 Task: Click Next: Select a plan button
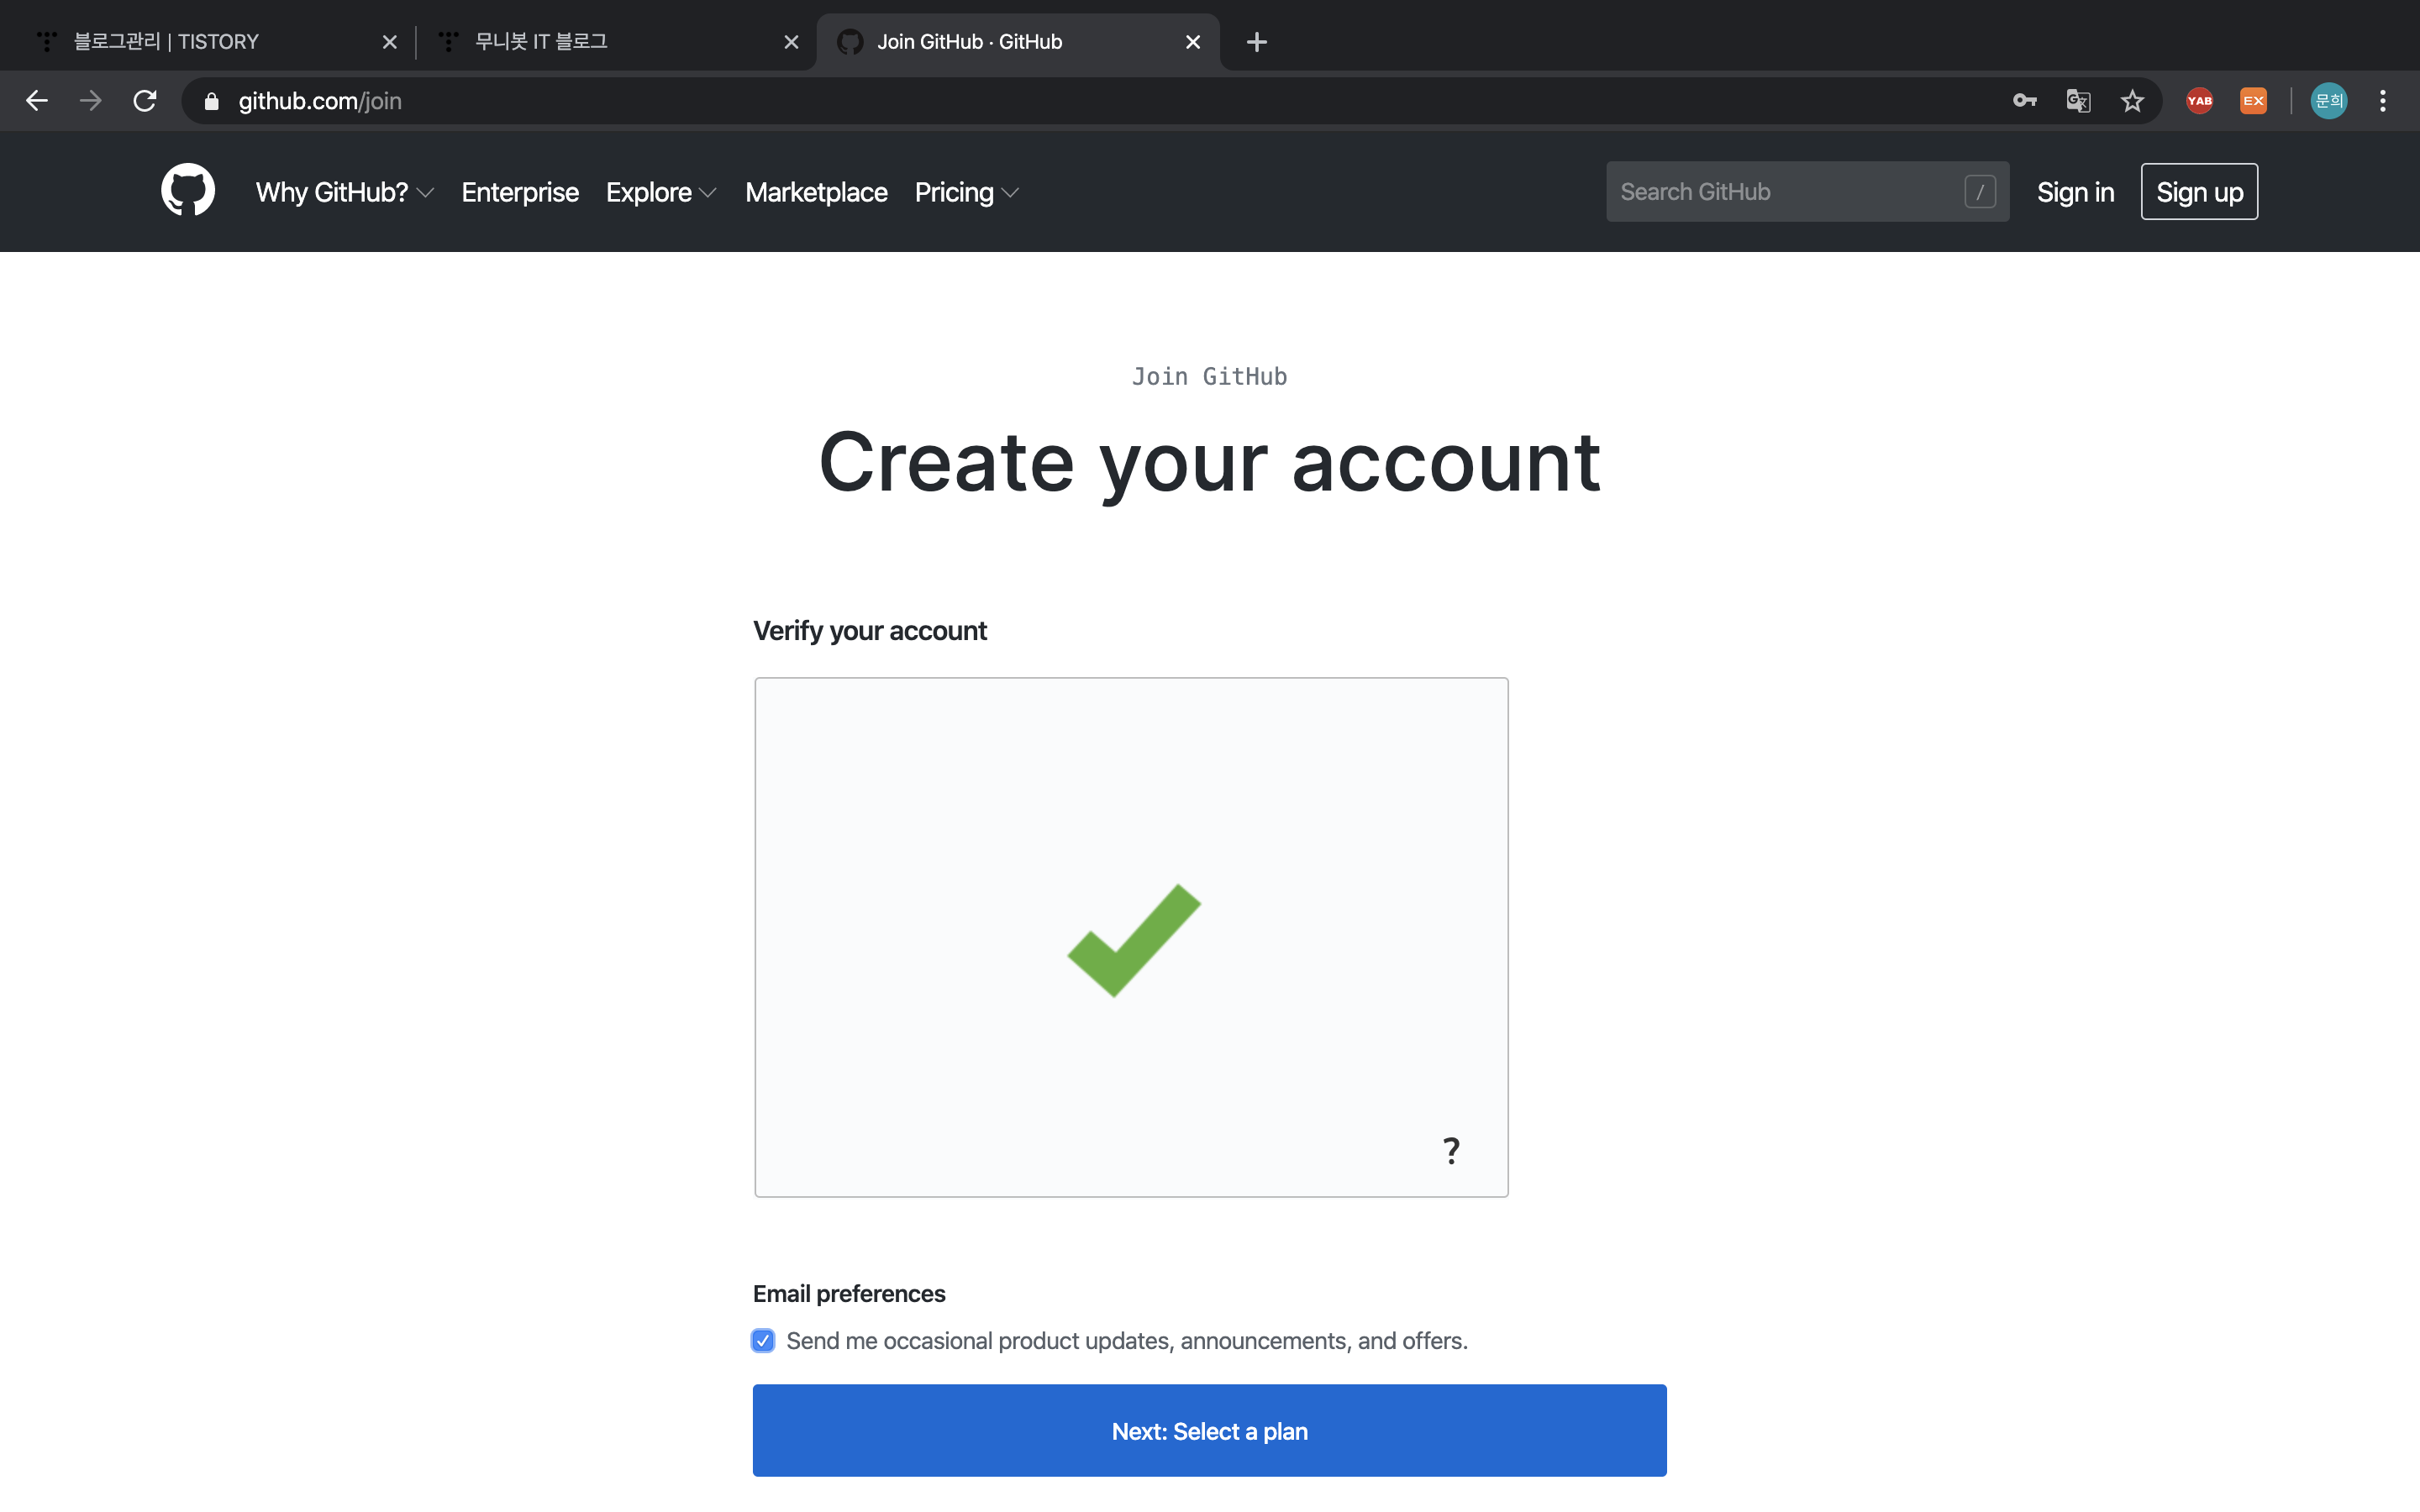click(x=1209, y=1431)
